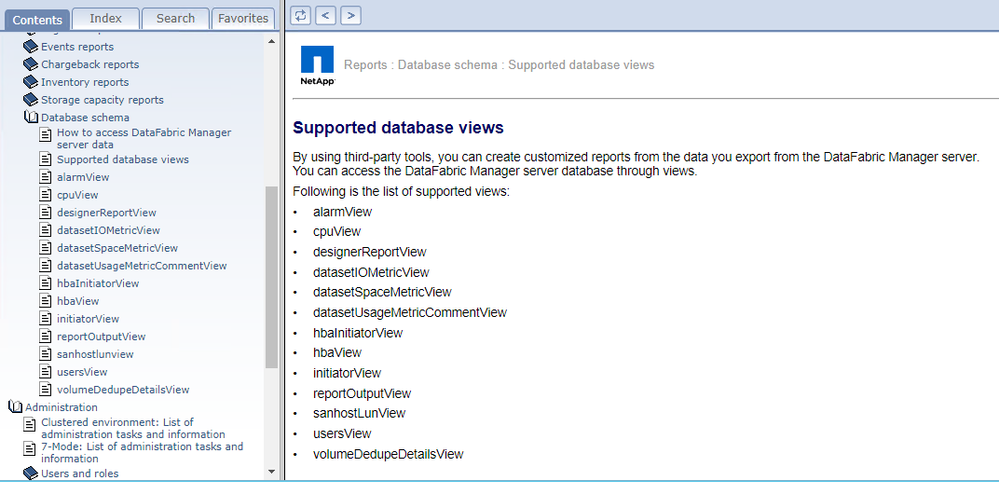
Task: Click page icon beside datasetIOMetricView
Action: (45, 230)
